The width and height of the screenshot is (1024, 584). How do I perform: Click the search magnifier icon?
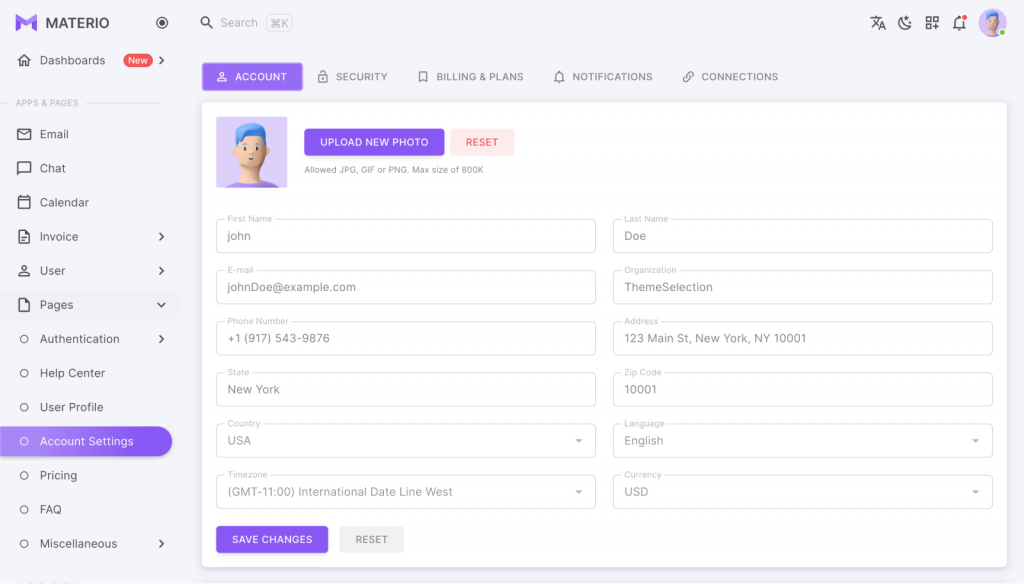tap(206, 23)
